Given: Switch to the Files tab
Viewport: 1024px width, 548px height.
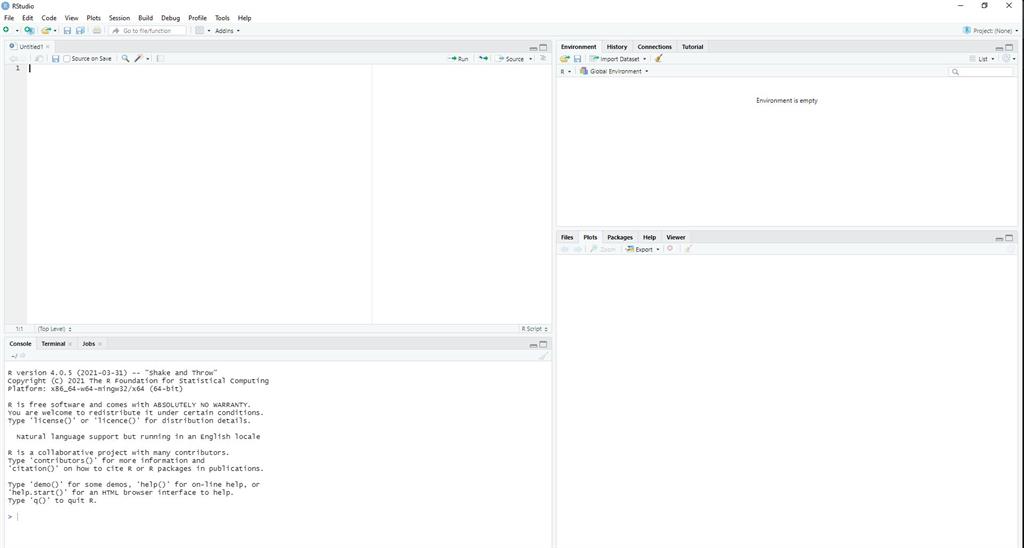Looking at the screenshot, I should pos(567,237).
